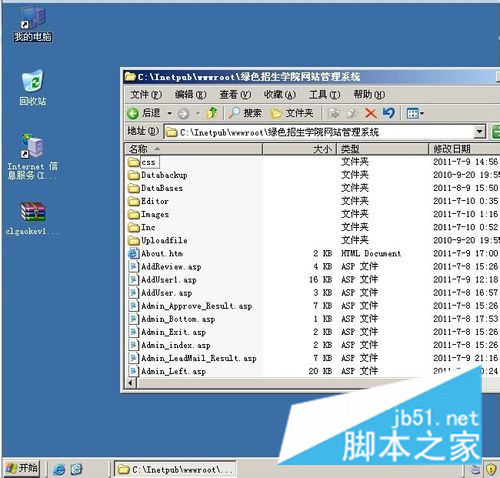Screen dimensions: 500x478
Task: Click the 开始 Start button
Action: click(x=21, y=468)
